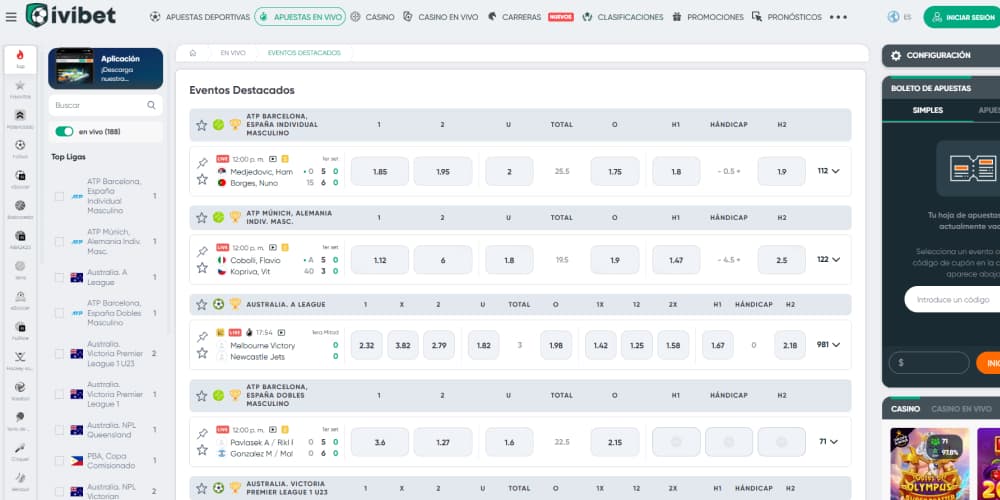Favorite the ATP Múnich league star
Screen dimensions: 1000x500
pyautogui.click(x=202, y=217)
